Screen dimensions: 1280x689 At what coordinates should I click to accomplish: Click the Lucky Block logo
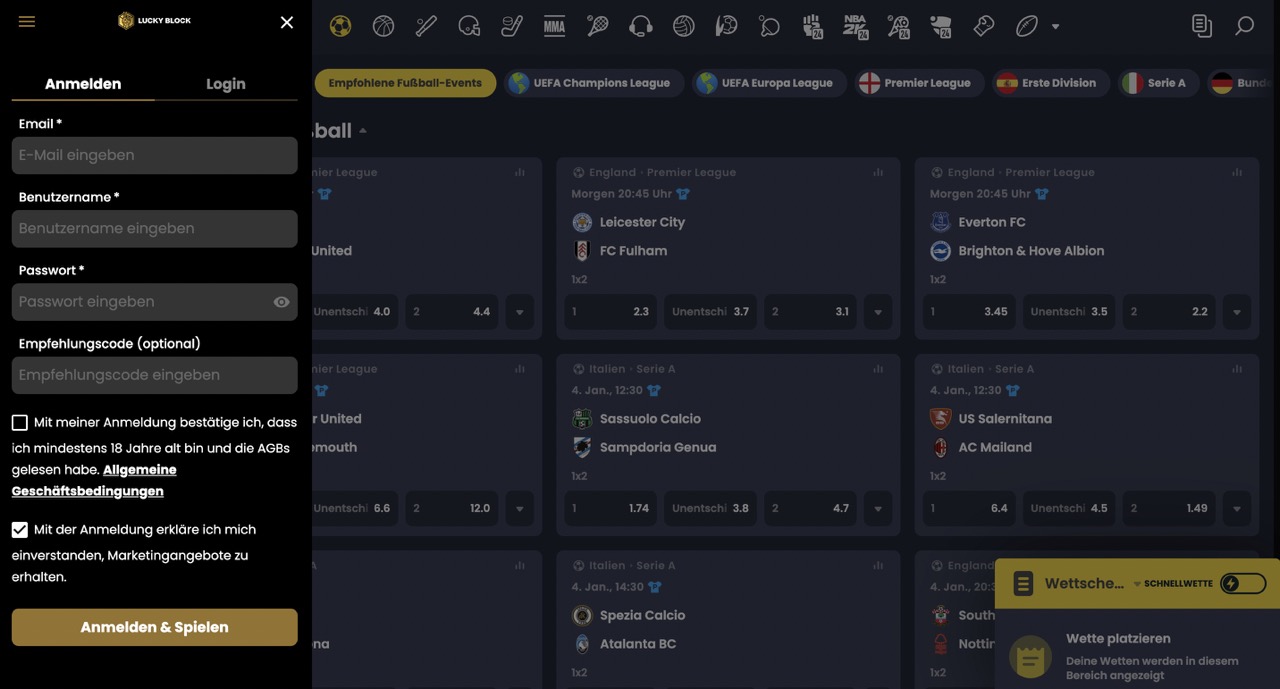point(154,21)
